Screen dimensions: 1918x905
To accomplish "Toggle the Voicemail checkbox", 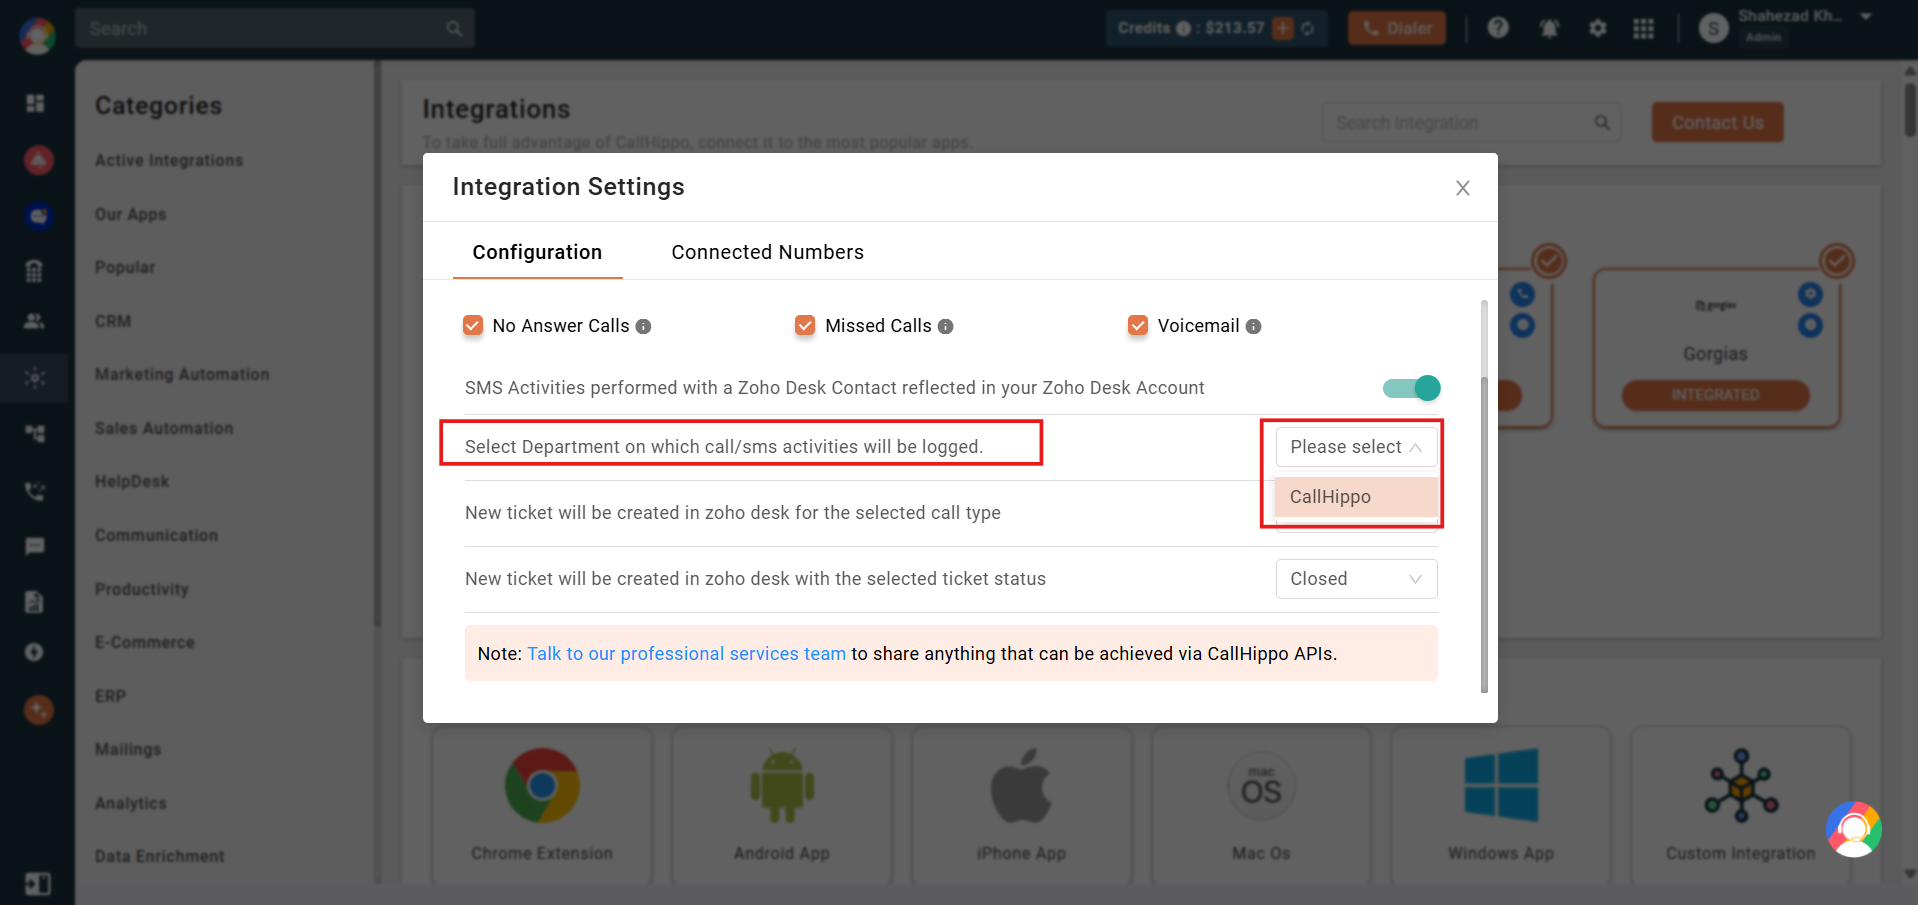I will [x=1138, y=325].
